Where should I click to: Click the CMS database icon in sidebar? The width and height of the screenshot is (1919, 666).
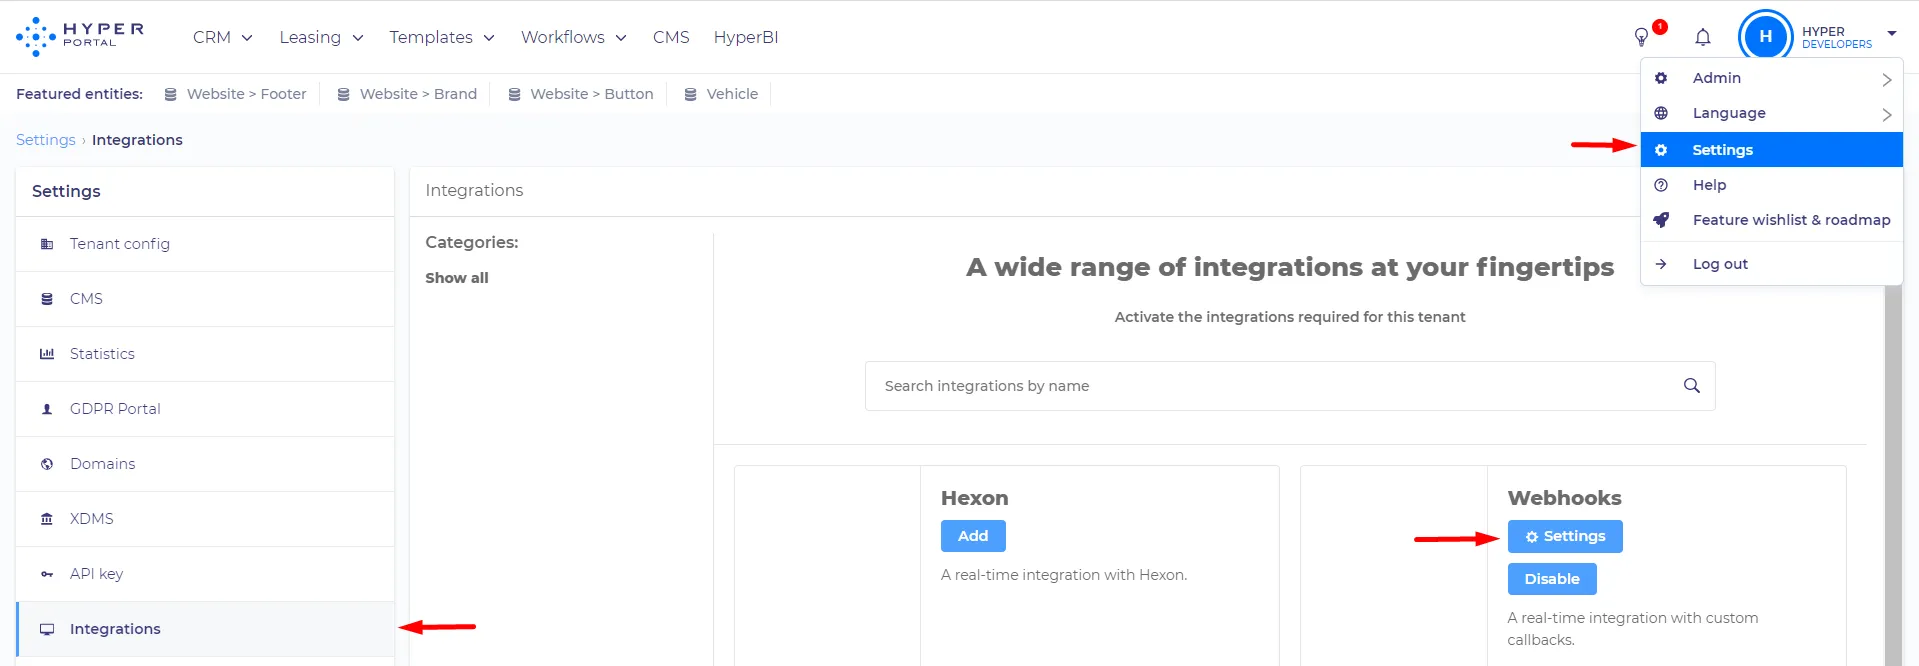(x=47, y=299)
